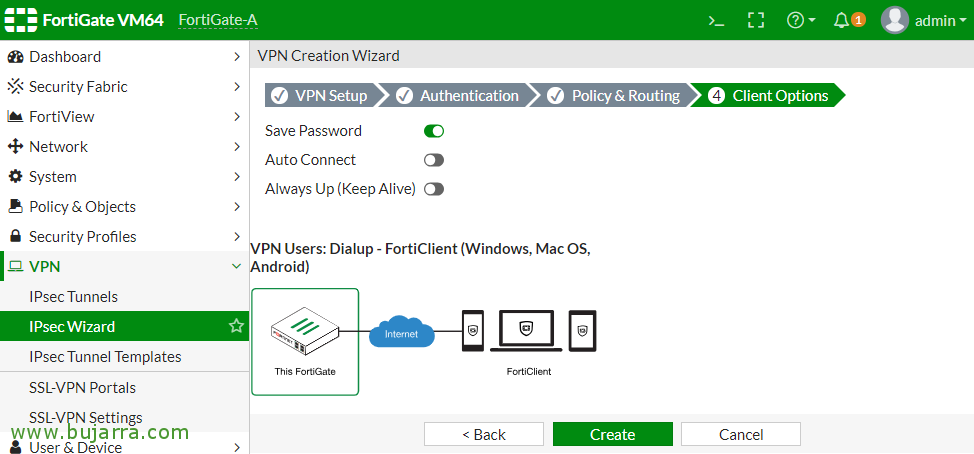
Task: Expand the Dashboard menu chevron
Action: (x=237, y=57)
